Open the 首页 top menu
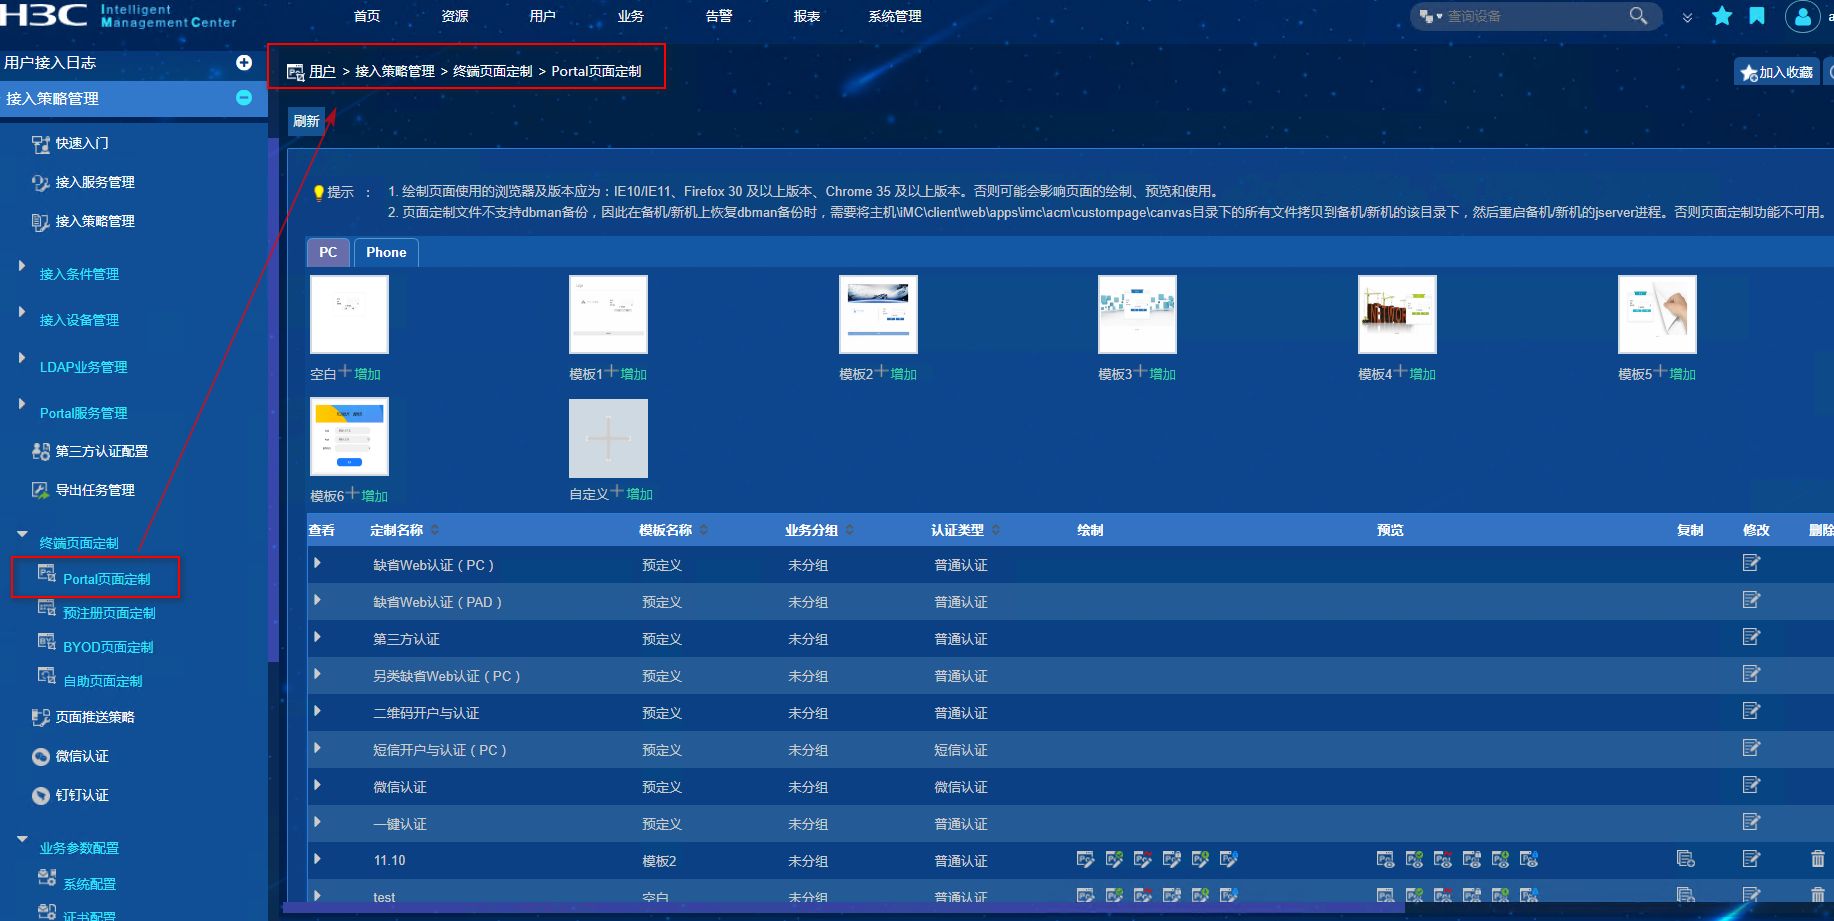The width and height of the screenshot is (1834, 921). (x=367, y=16)
